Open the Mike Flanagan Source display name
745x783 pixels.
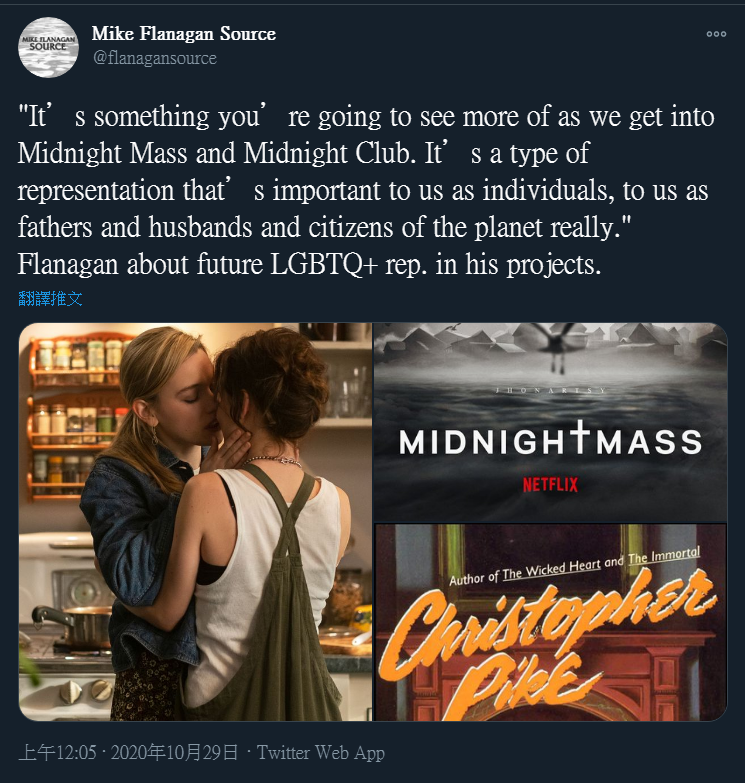[x=184, y=33]
